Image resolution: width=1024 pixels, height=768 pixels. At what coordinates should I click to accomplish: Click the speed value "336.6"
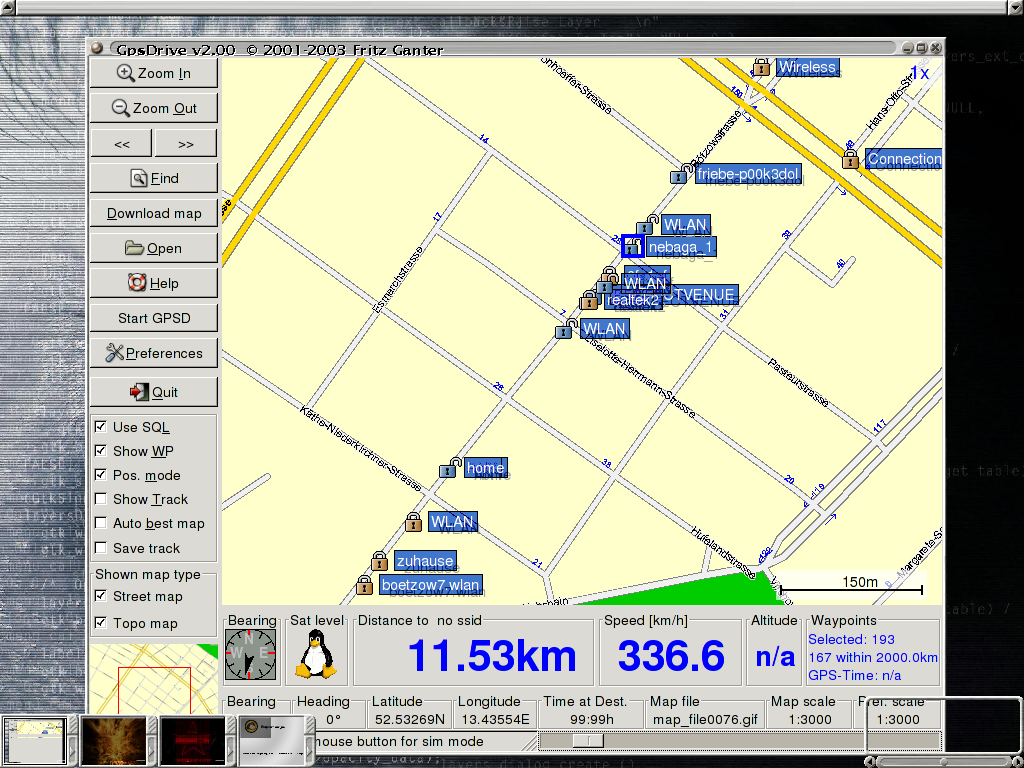coord(671,656)
